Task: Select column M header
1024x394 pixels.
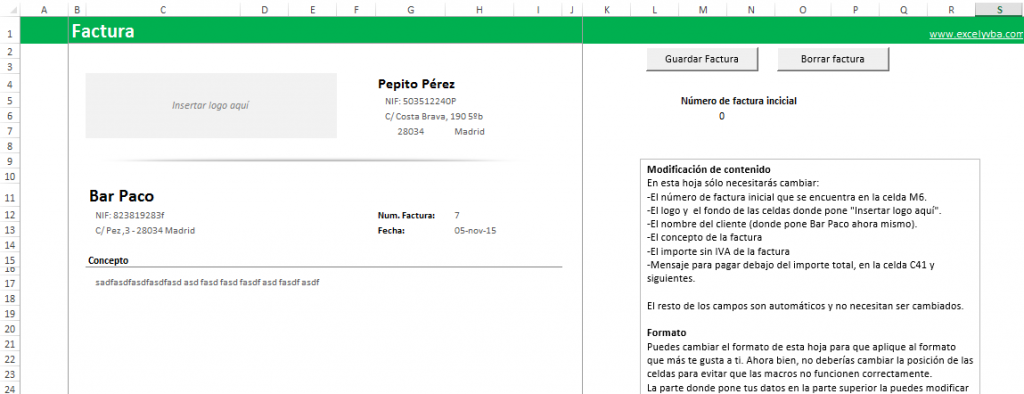Action: (703, 10)
